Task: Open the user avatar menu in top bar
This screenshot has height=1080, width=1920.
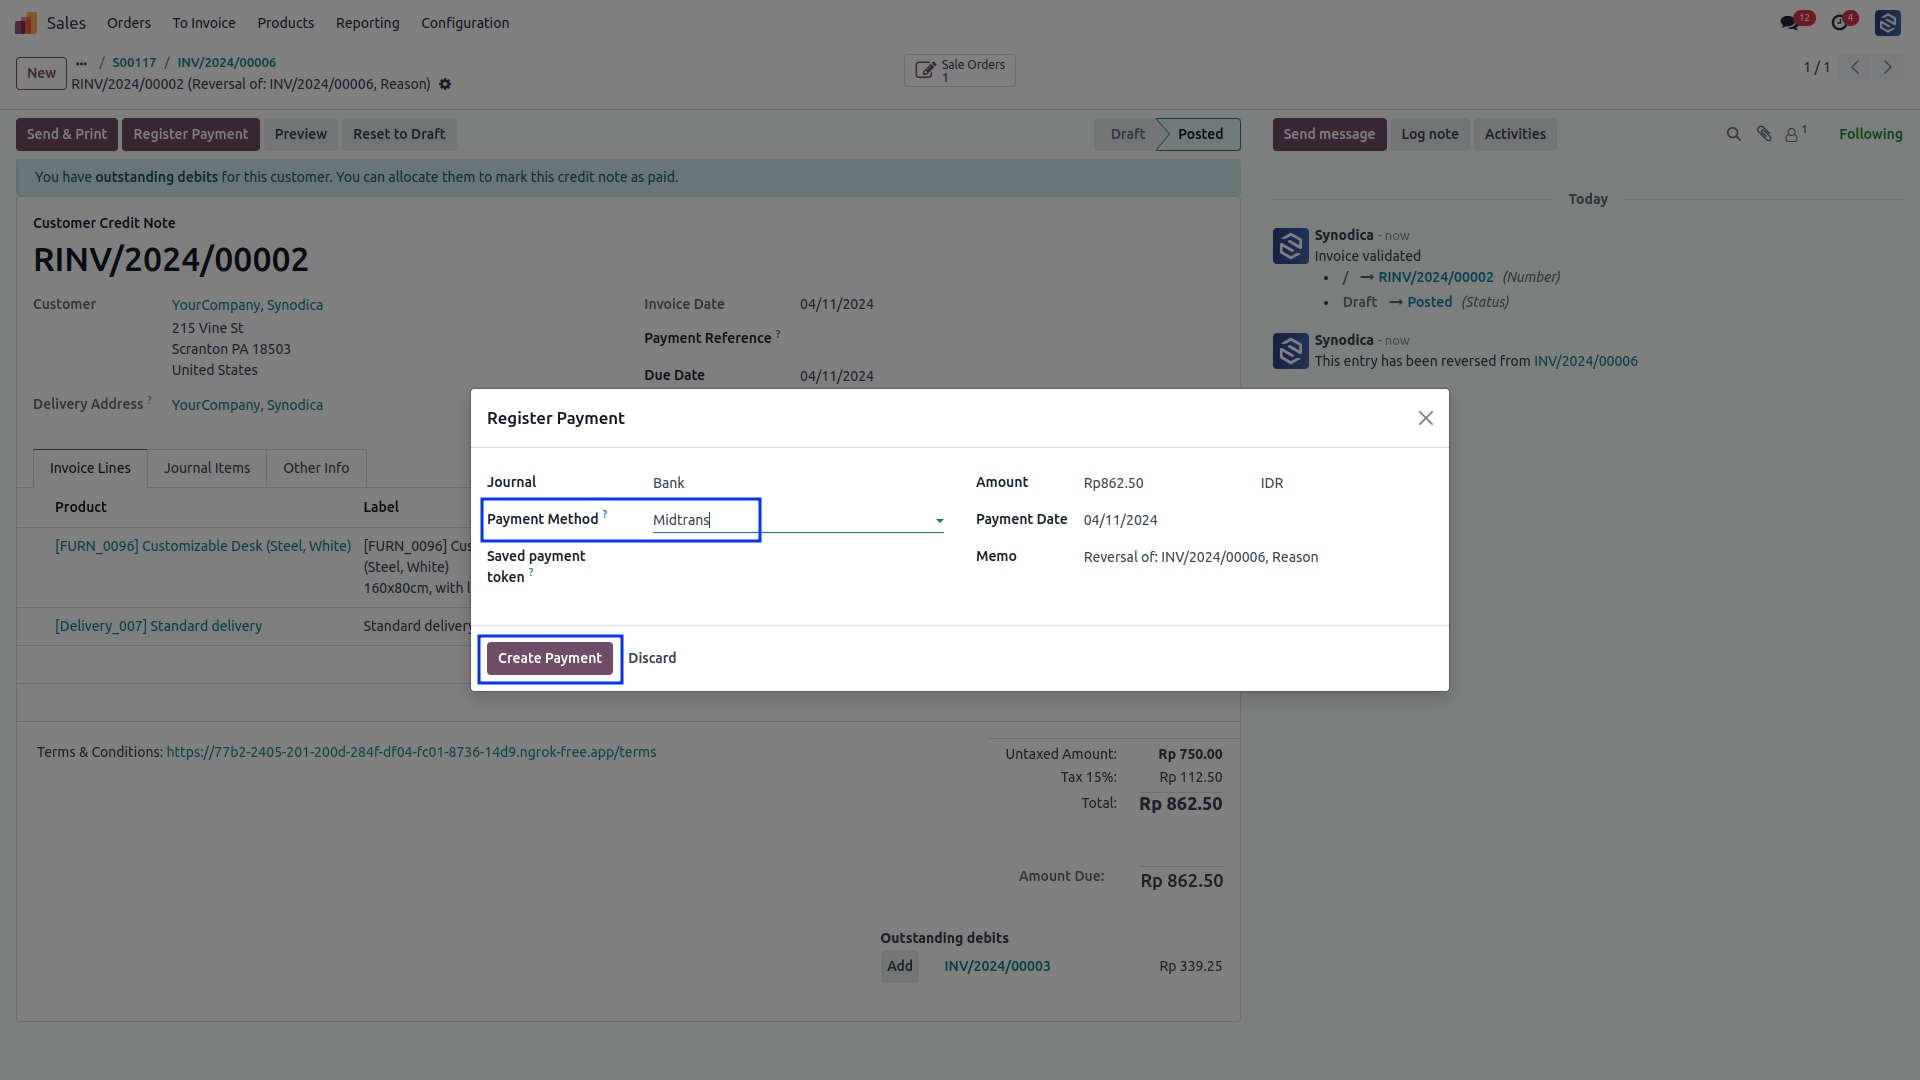Action: click(x=1888, y=22)
